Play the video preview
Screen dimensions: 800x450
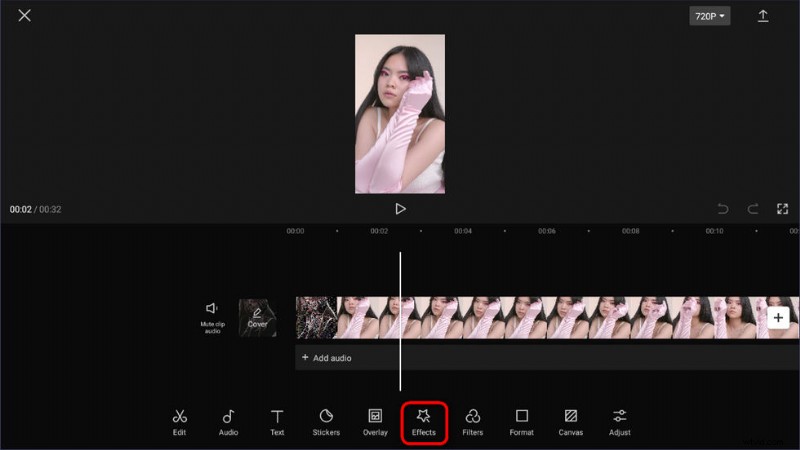[x=401, y=209]
